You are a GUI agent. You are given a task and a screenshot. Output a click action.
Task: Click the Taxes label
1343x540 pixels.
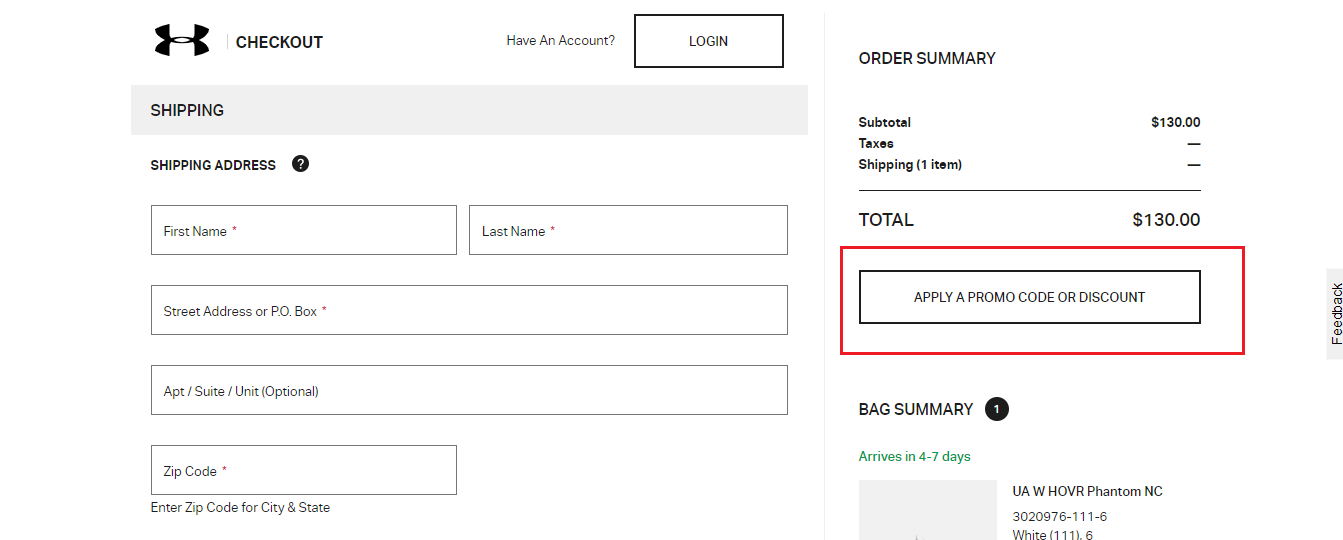pos(876,143)
